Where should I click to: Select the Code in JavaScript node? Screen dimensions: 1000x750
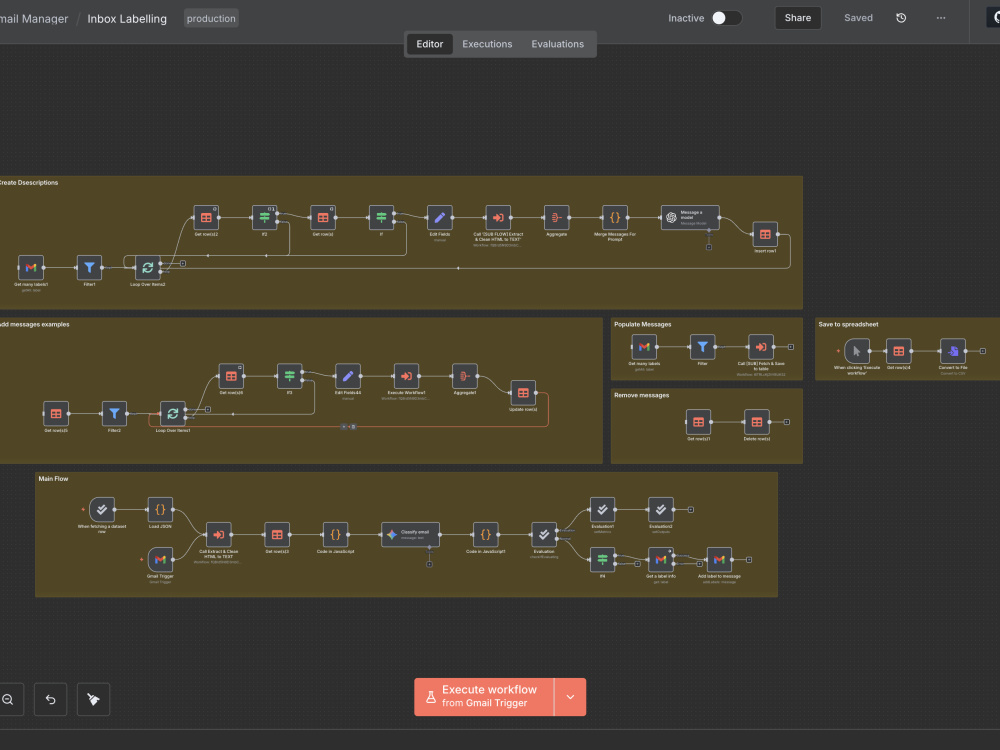pos(335,534)
